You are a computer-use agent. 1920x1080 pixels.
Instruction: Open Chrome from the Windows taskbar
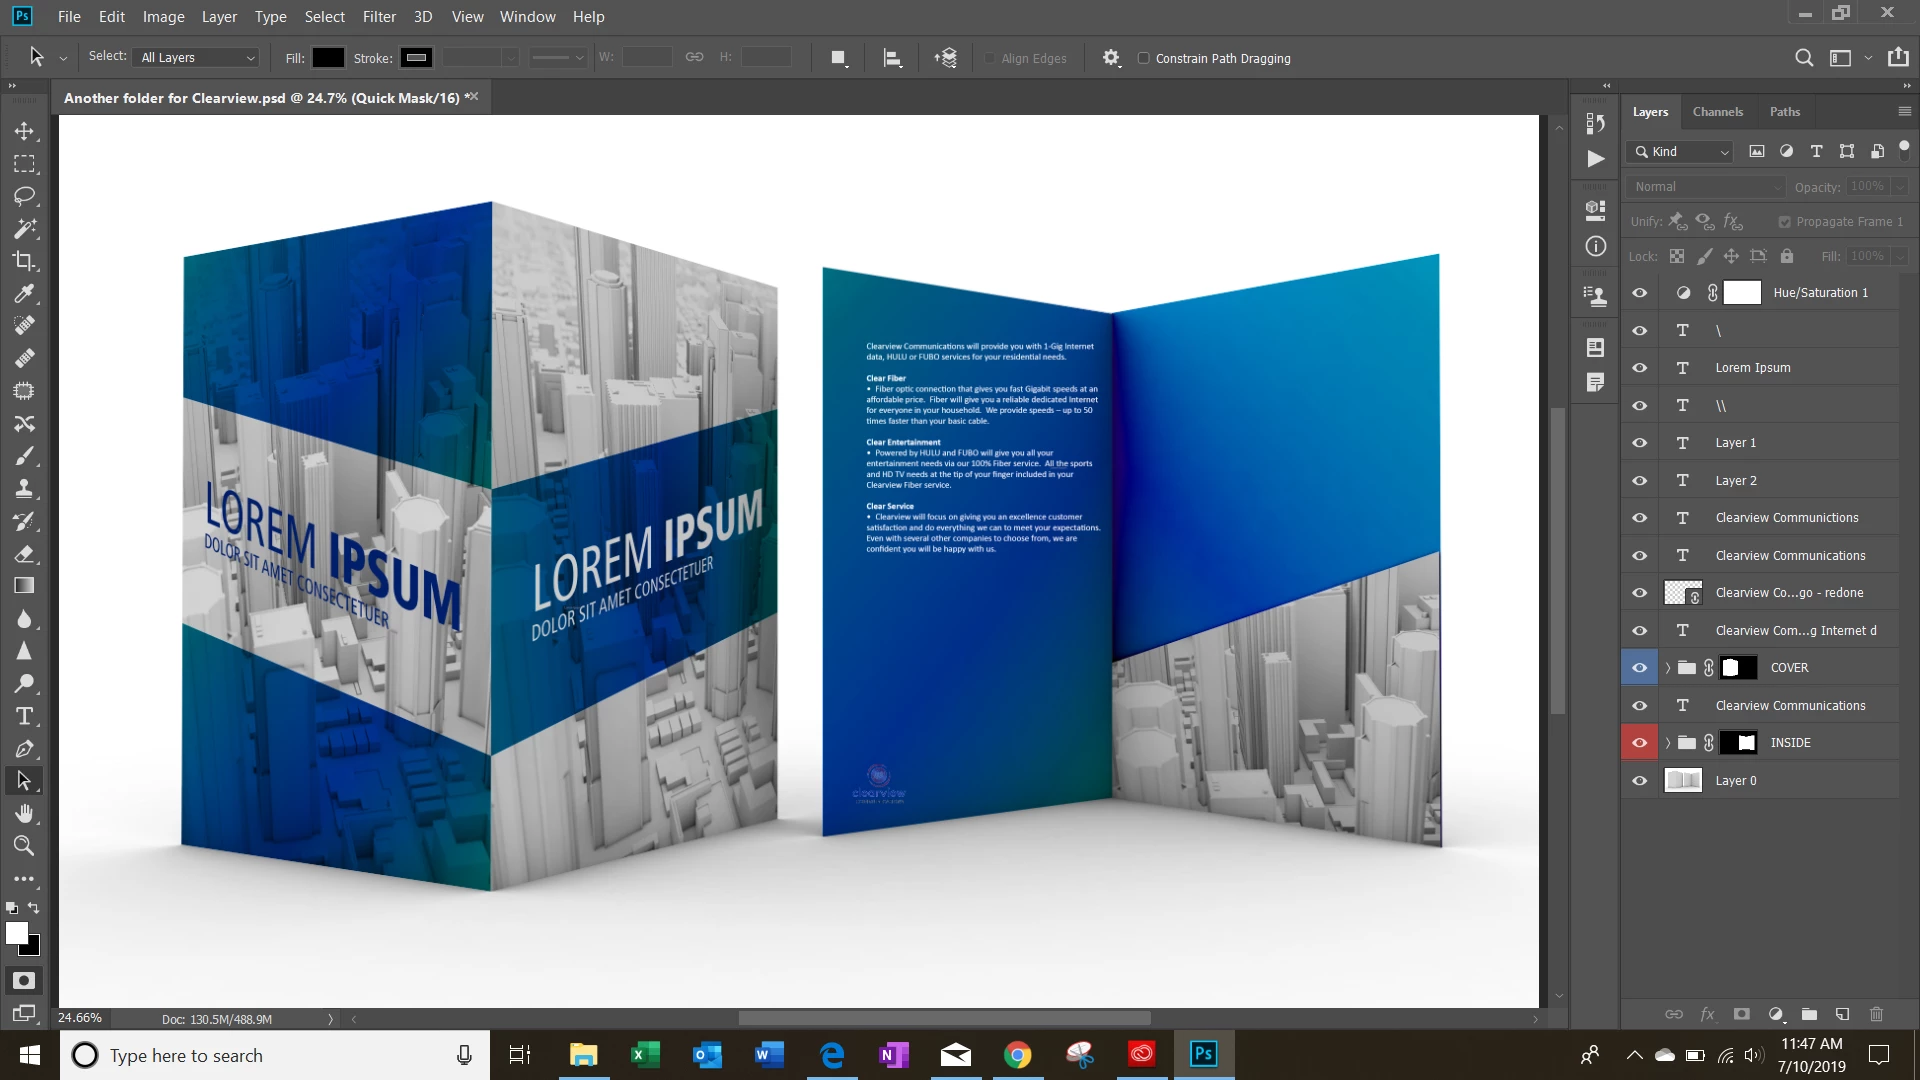tap(1017, 1055)
